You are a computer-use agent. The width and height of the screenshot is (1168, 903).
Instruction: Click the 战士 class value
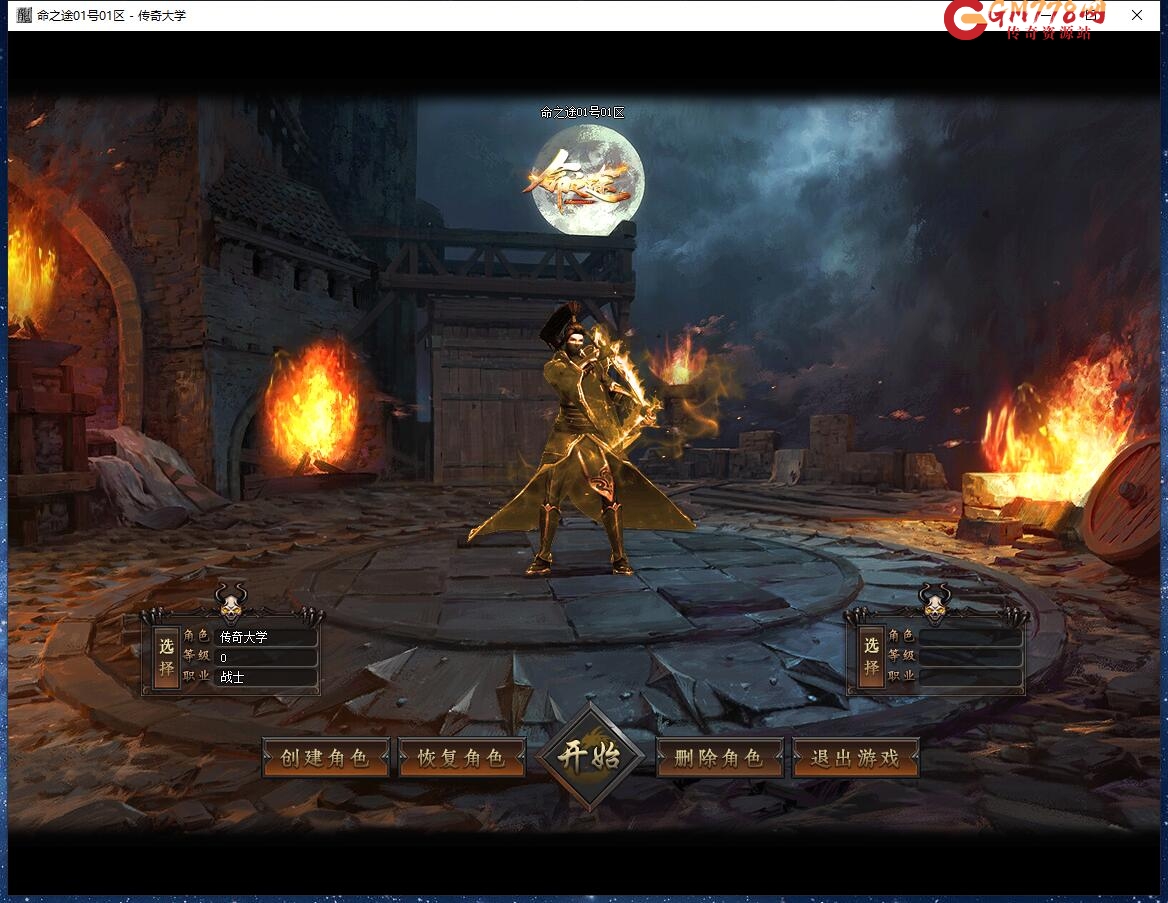coord(232,677)
